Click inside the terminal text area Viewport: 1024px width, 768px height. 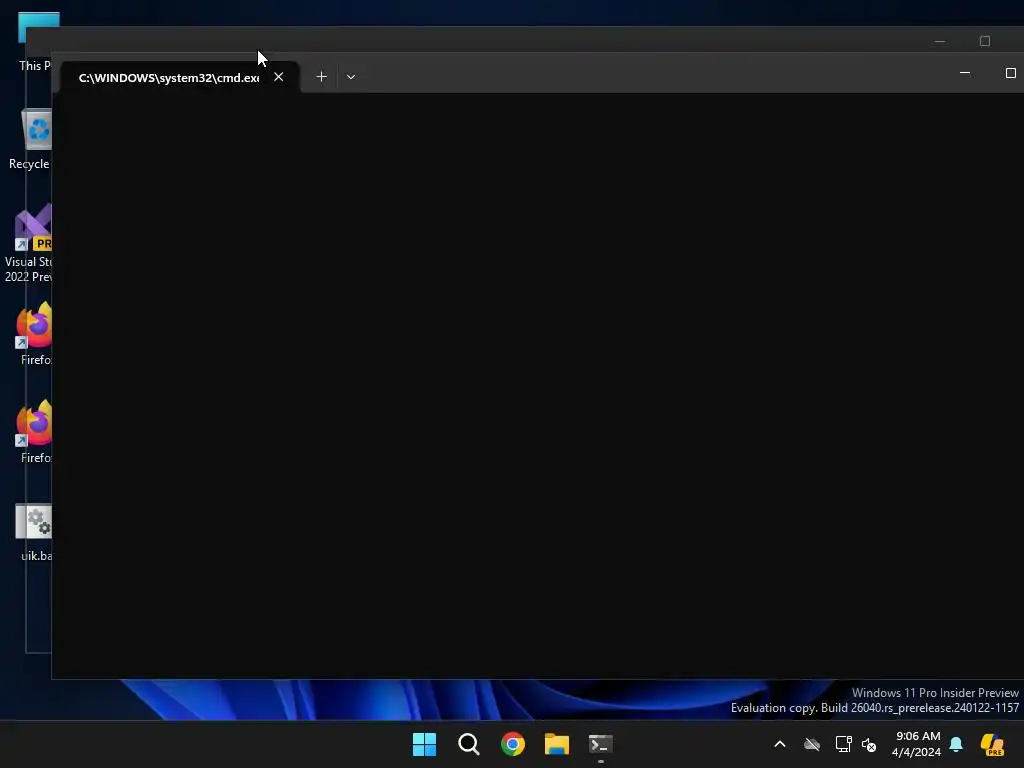537,385
